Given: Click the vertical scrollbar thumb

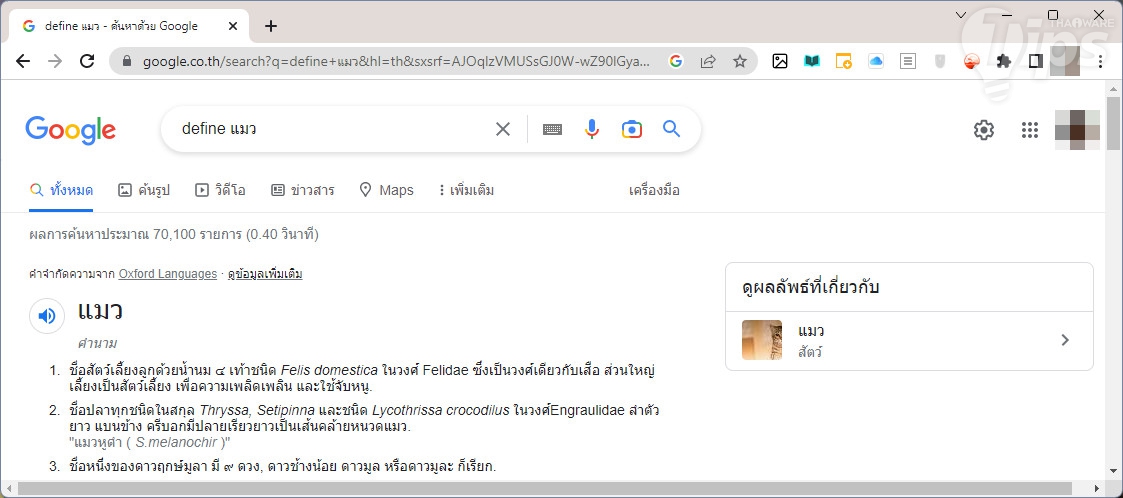Looking at the screenshot, I should [1113, 122].
